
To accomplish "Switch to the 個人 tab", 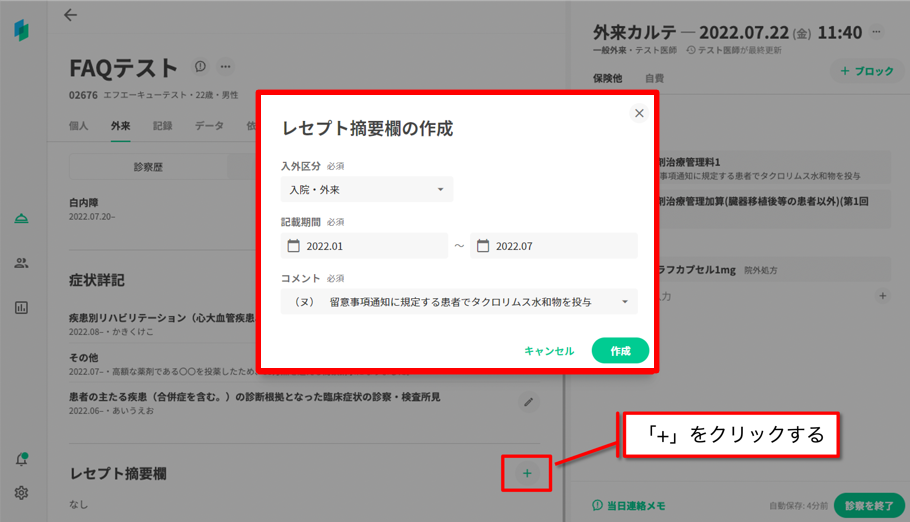I will coord(78,126).
